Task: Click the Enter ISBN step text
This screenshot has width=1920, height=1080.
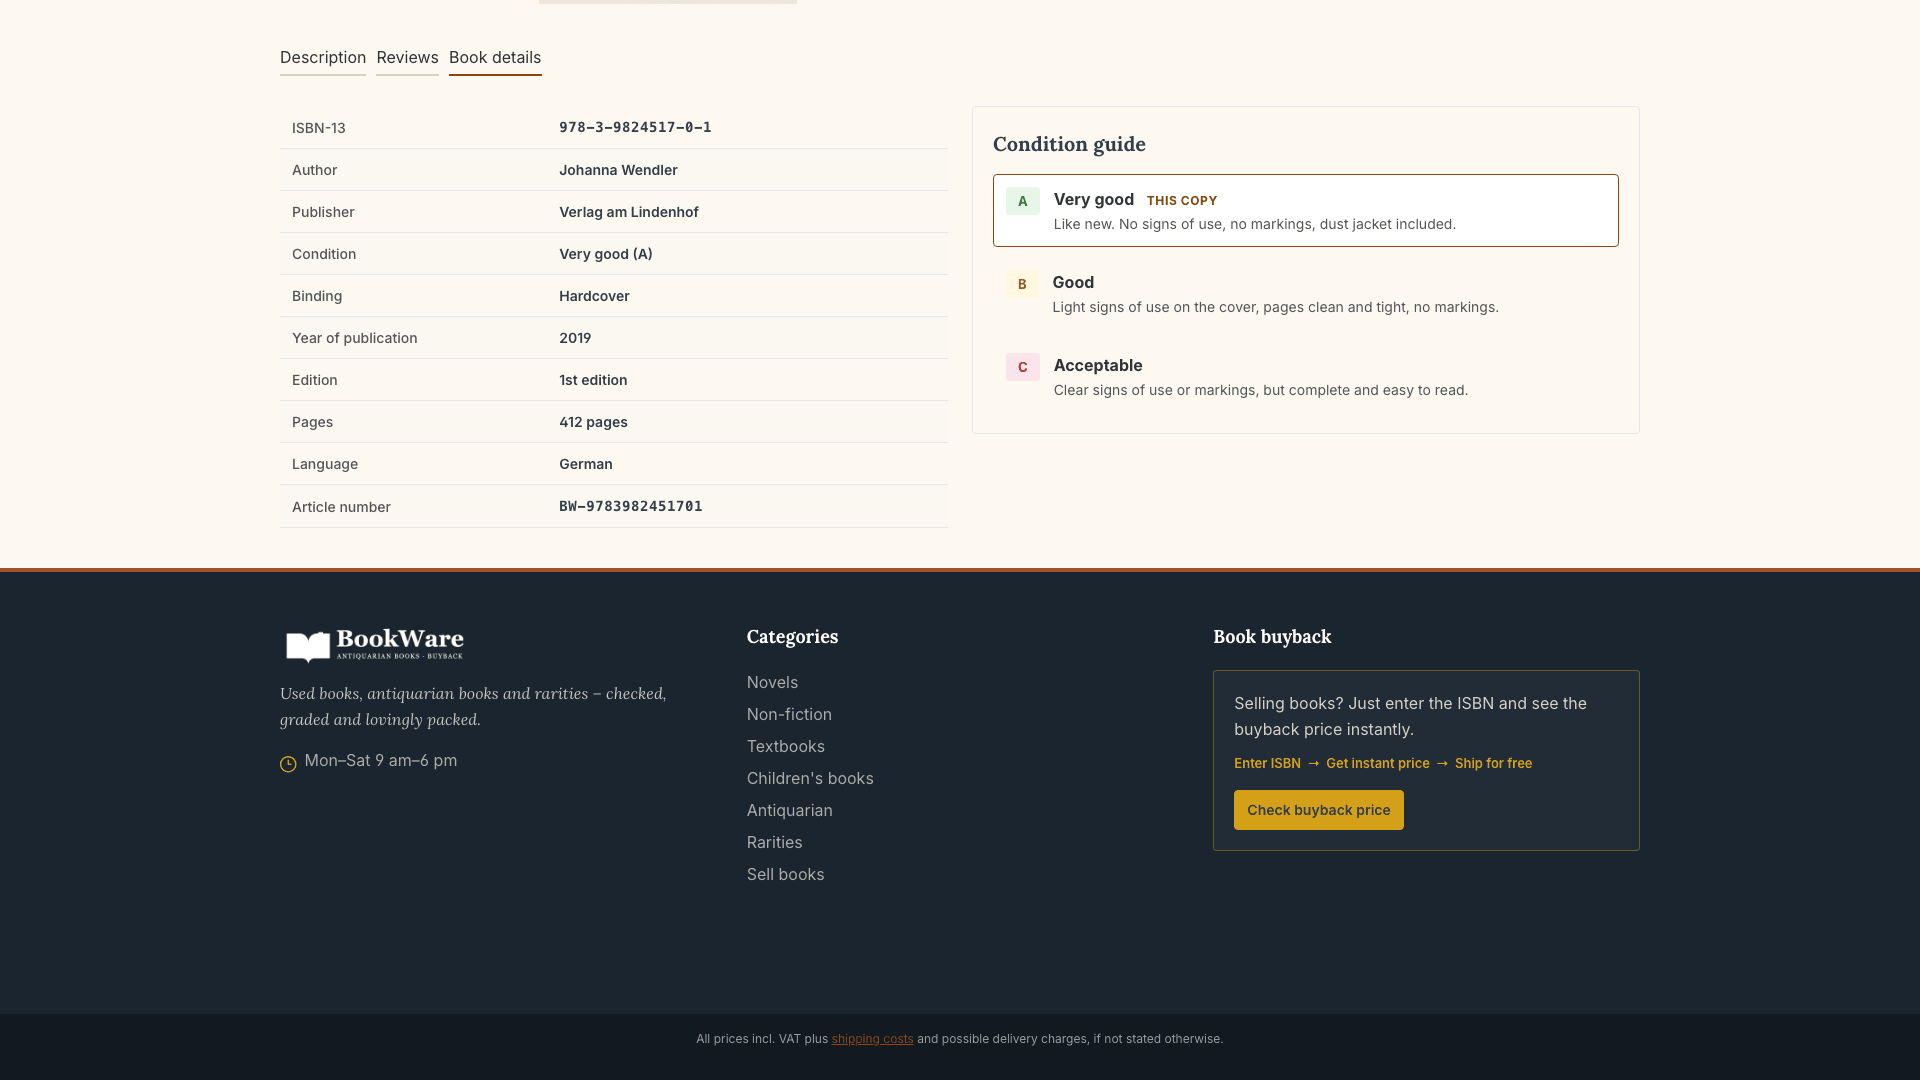Action: tap(1267, 763)
